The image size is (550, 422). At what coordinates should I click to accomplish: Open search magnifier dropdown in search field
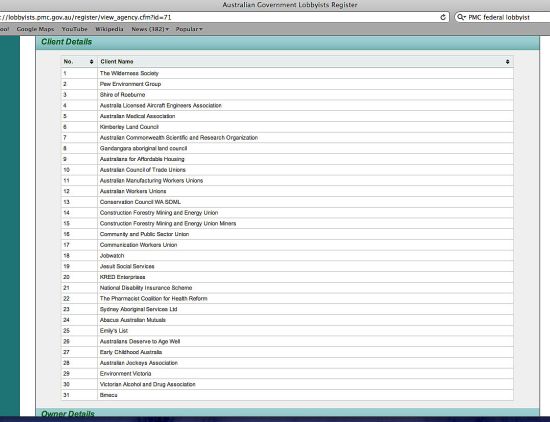pyautogui.click(x=462, y=17)
